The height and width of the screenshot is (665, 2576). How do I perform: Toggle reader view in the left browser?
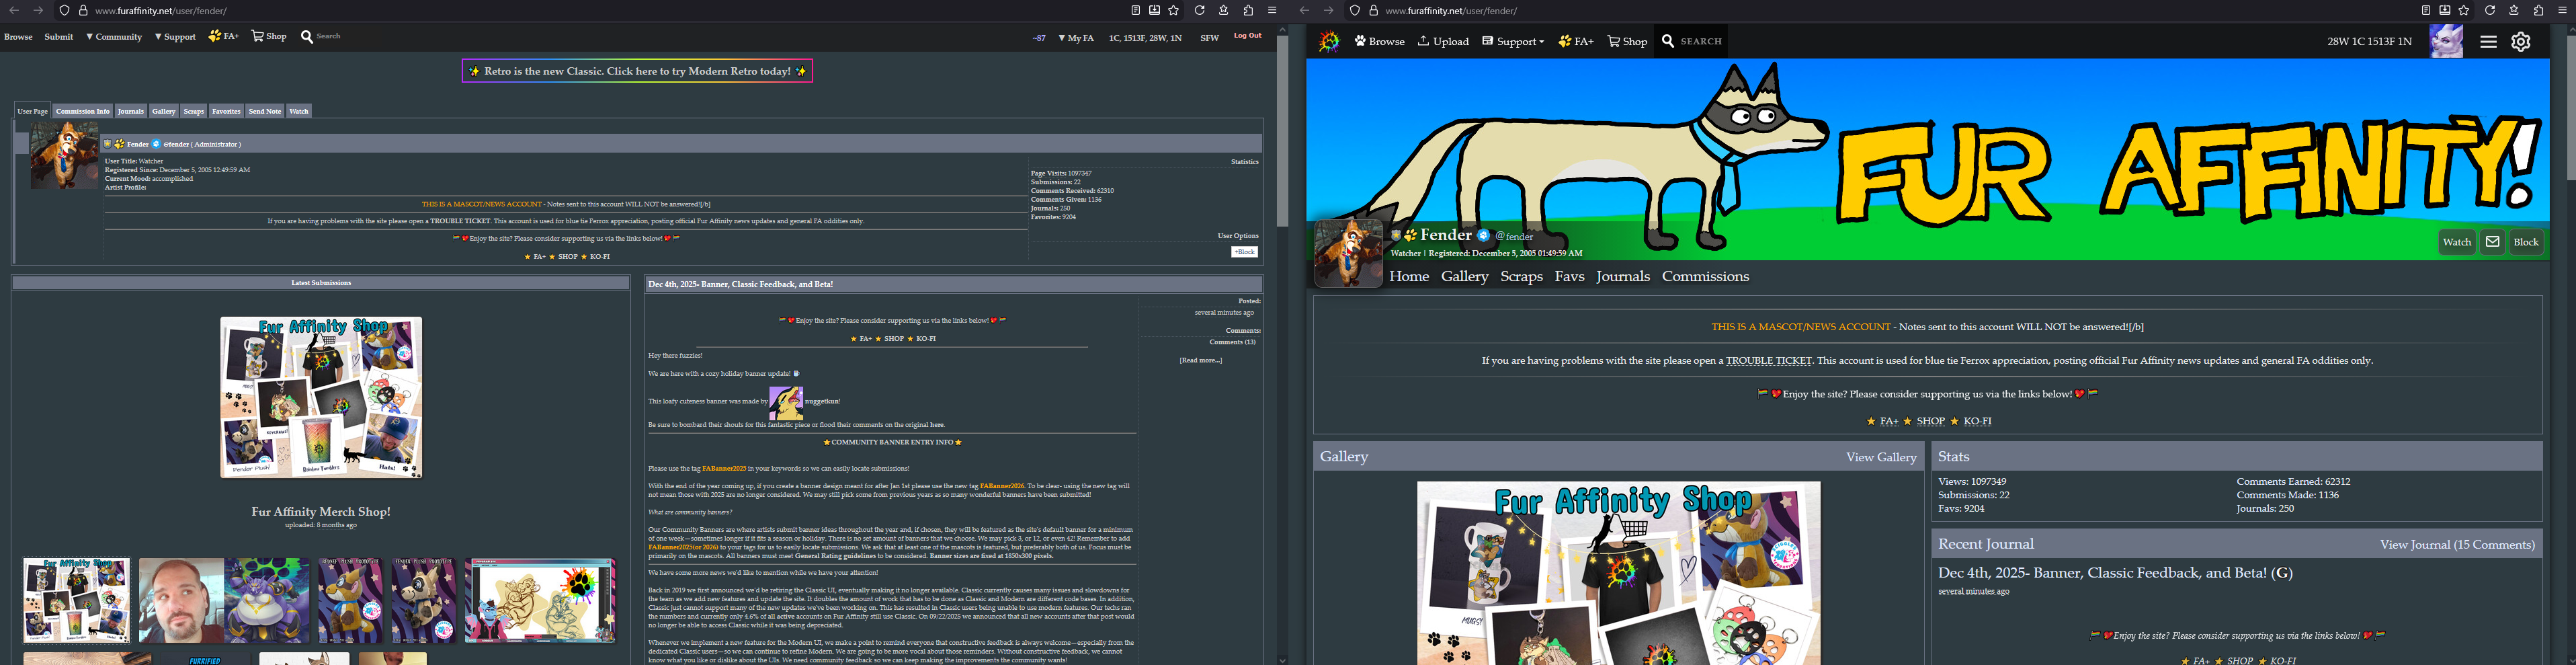[x=1135, y=10]
